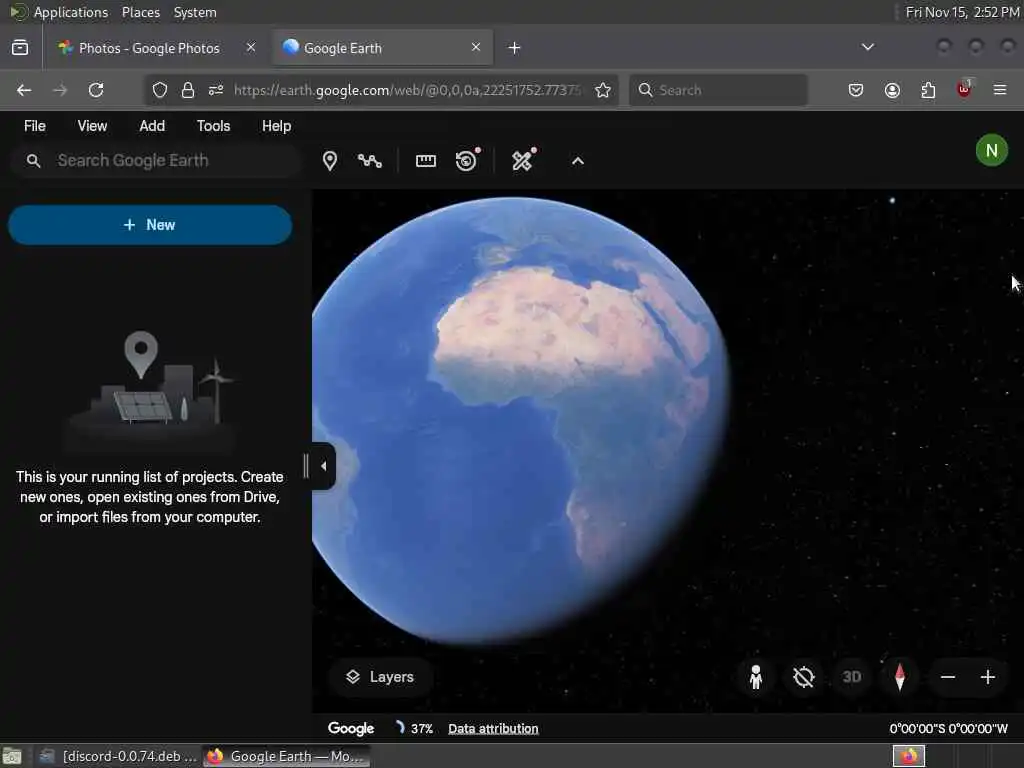Click the tracking protection shield icon
Viewport: 1024px width, 768px height.
pyautogui.click(x=160, y=90)
